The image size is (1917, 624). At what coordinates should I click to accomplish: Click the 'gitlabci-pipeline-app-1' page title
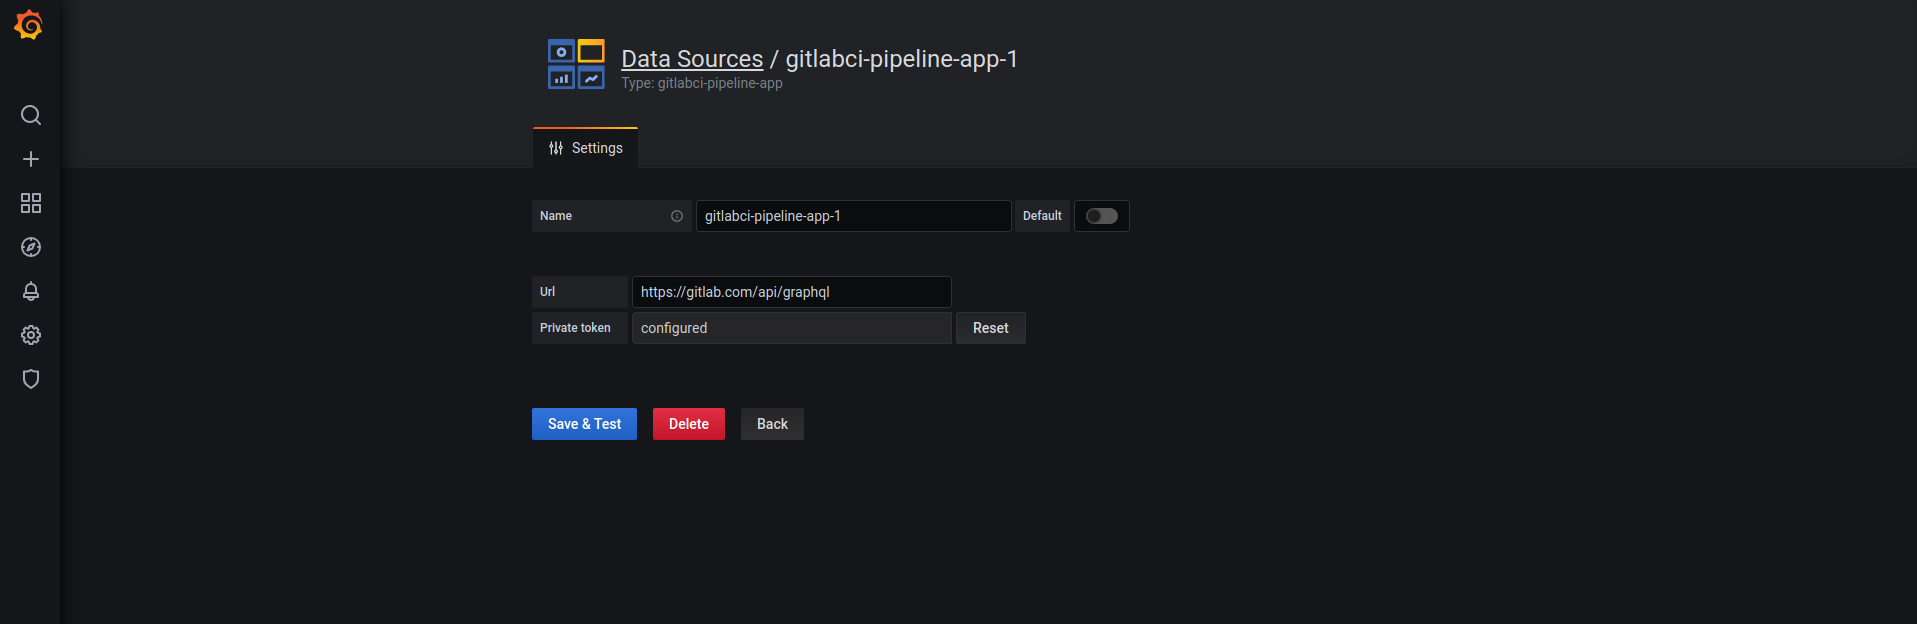coord(901,59)
